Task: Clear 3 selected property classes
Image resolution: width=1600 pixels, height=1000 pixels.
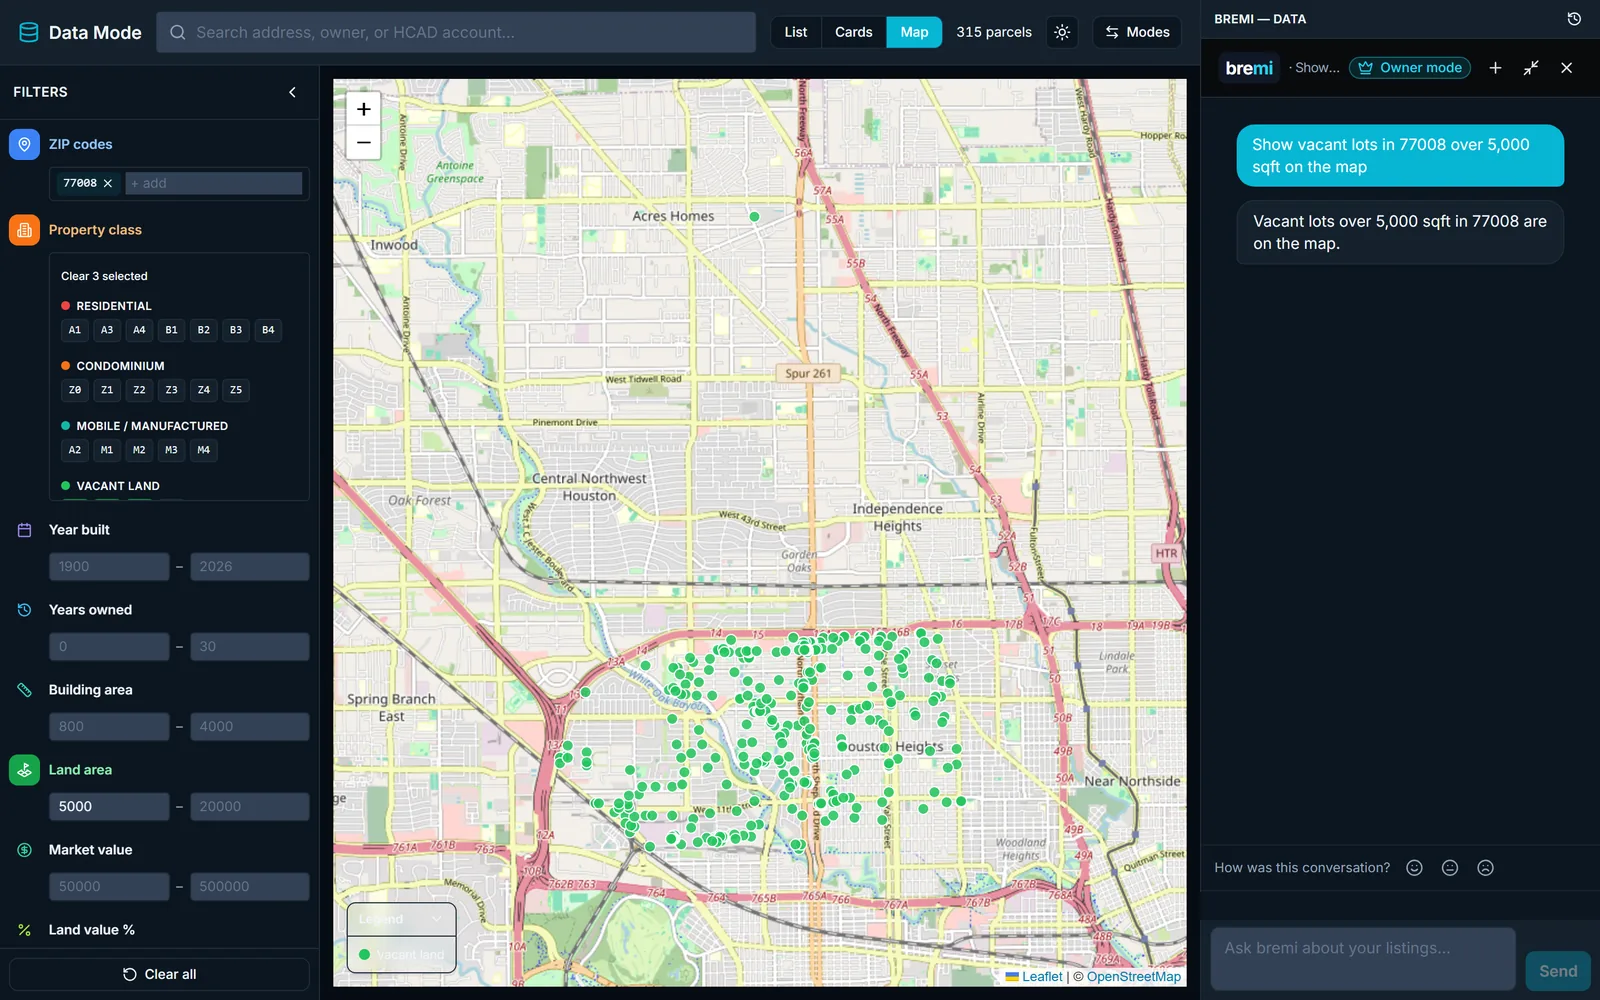Action: (x=104, y=276)
